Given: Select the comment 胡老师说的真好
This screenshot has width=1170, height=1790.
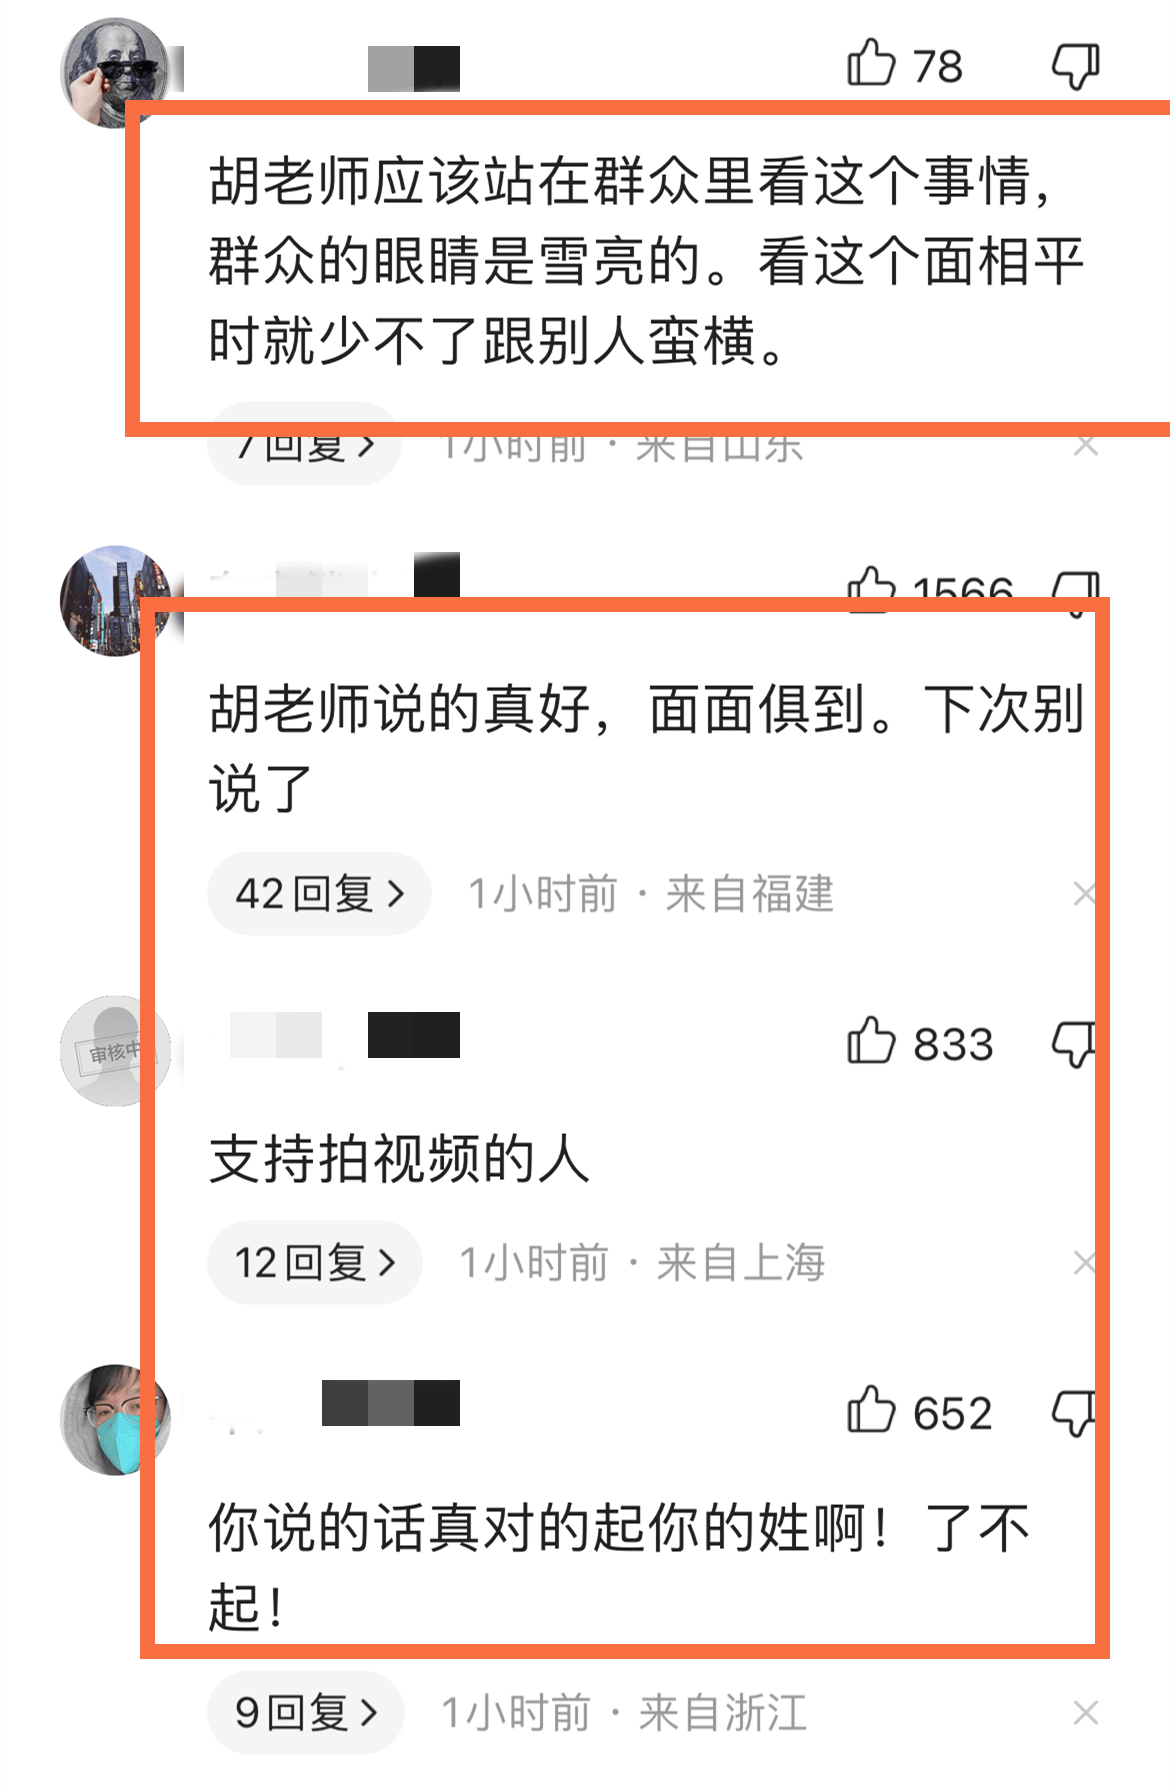Looking at the screenshot, I should pos(646,749).
